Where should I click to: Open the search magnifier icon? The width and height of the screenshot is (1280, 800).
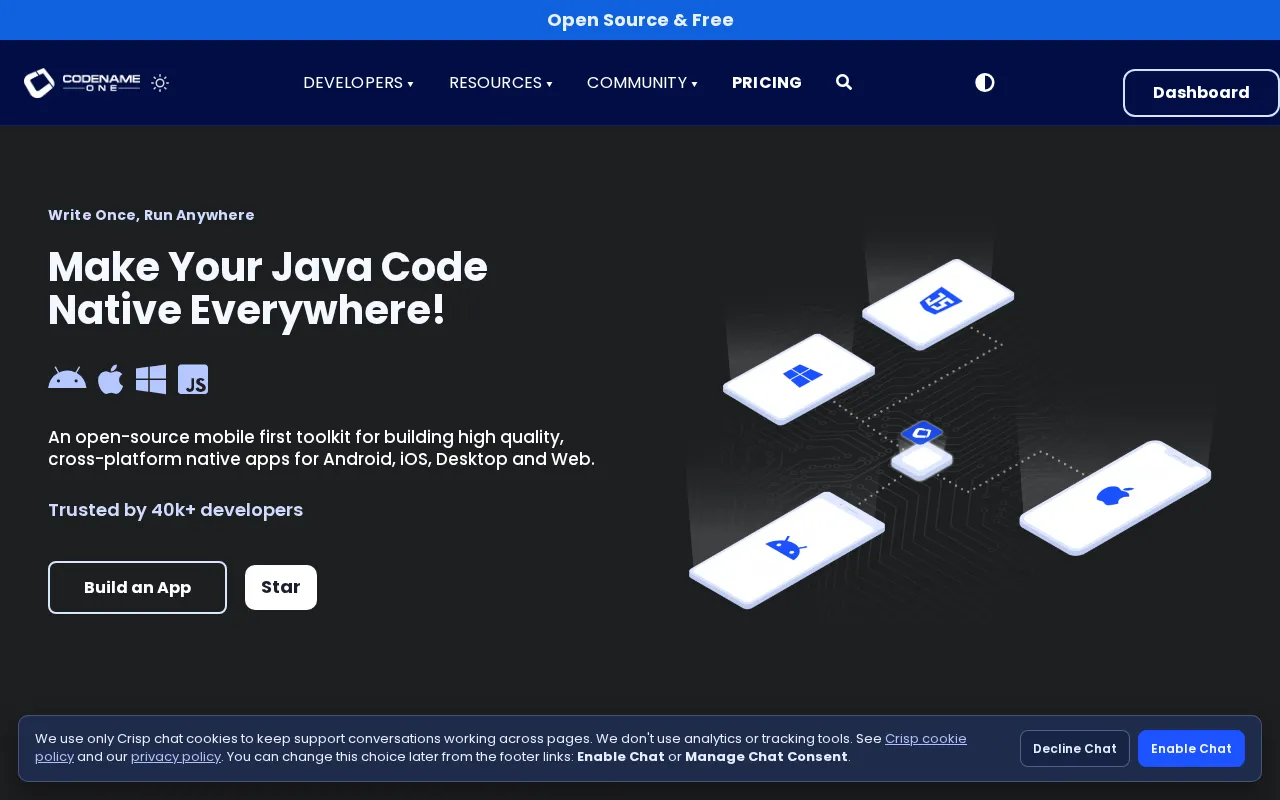[844, 82]
